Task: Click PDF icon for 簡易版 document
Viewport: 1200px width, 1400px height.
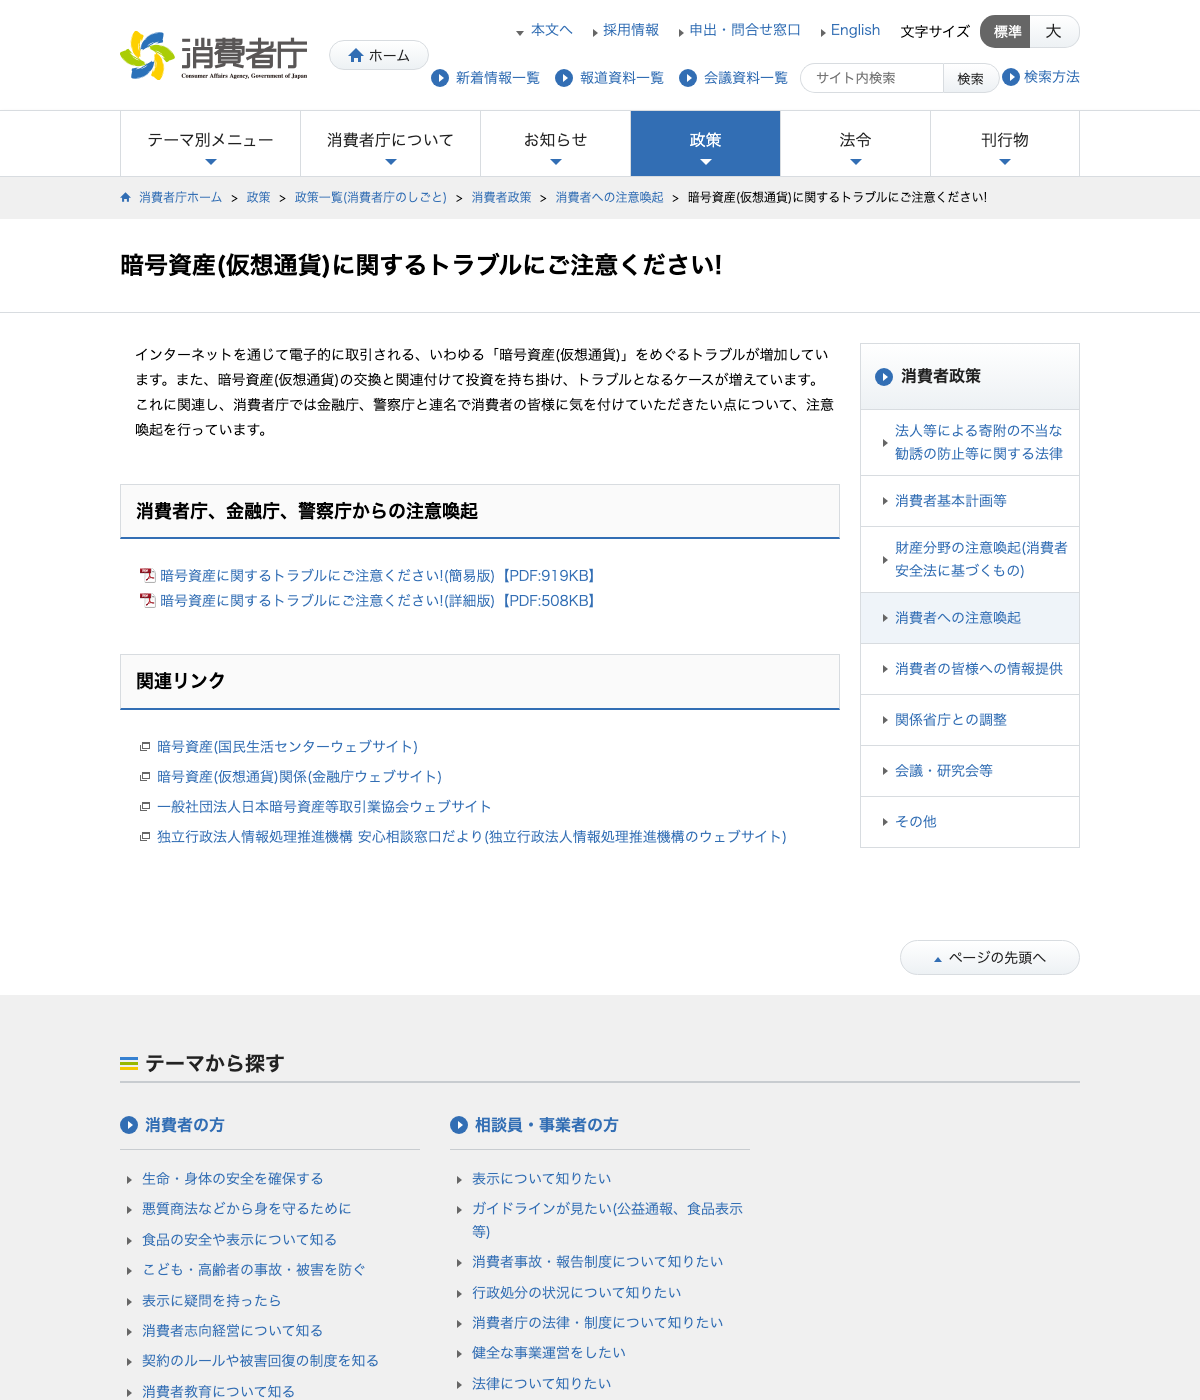Action: pos(148,575)
